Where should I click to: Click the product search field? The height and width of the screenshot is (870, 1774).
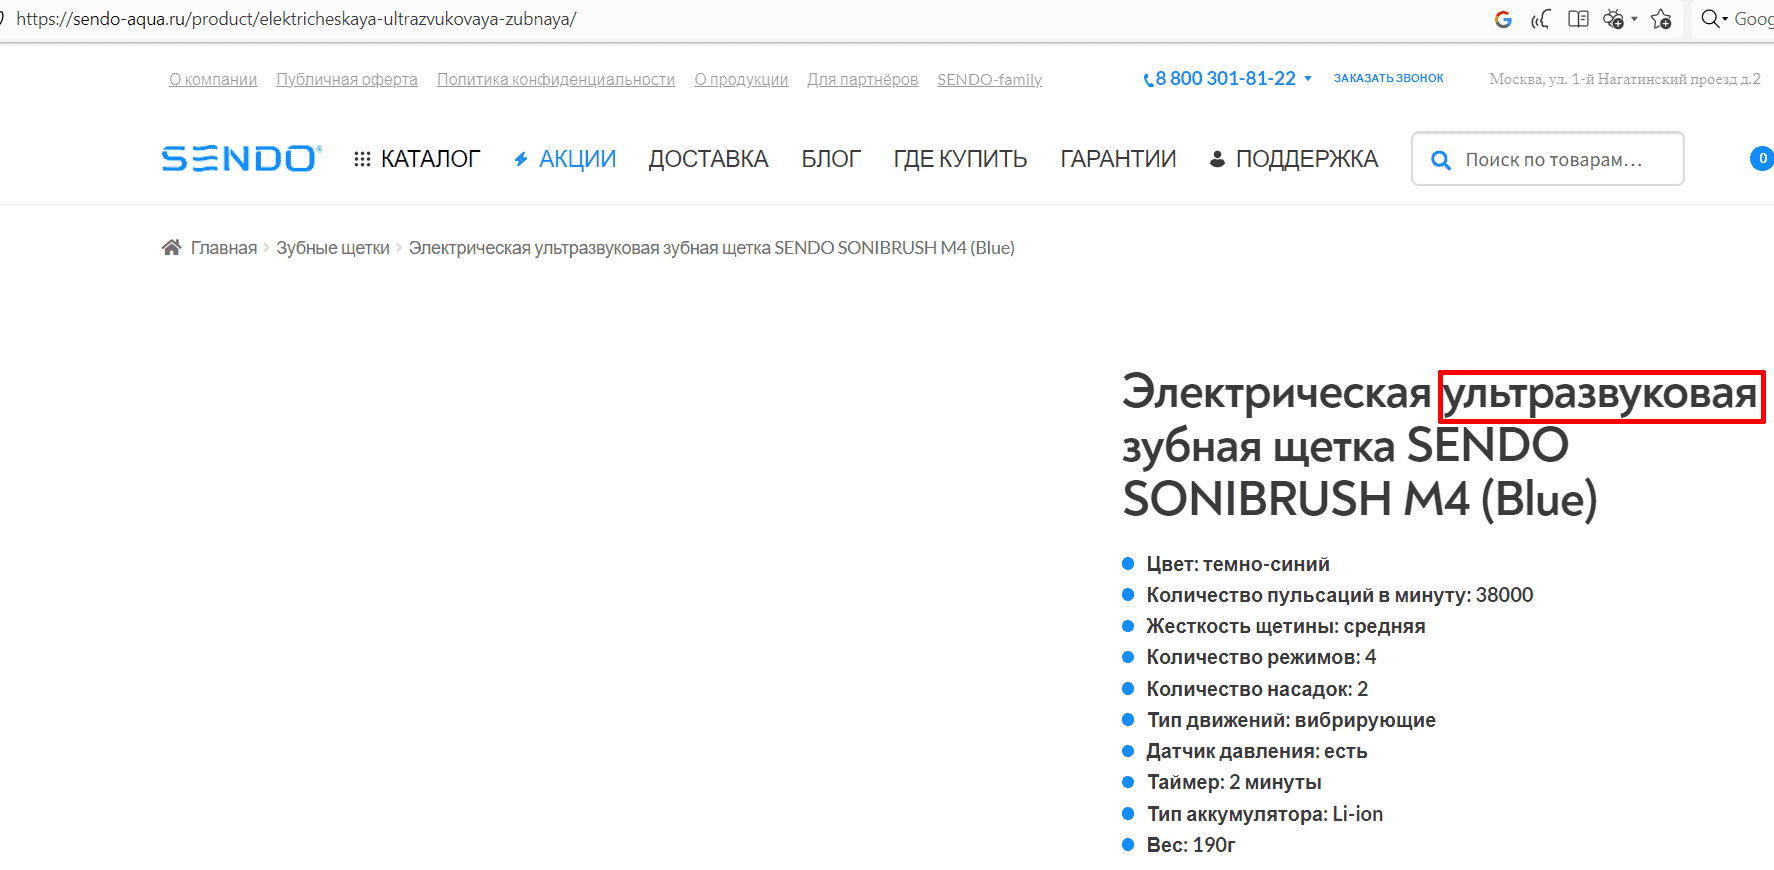[1548, 159]
